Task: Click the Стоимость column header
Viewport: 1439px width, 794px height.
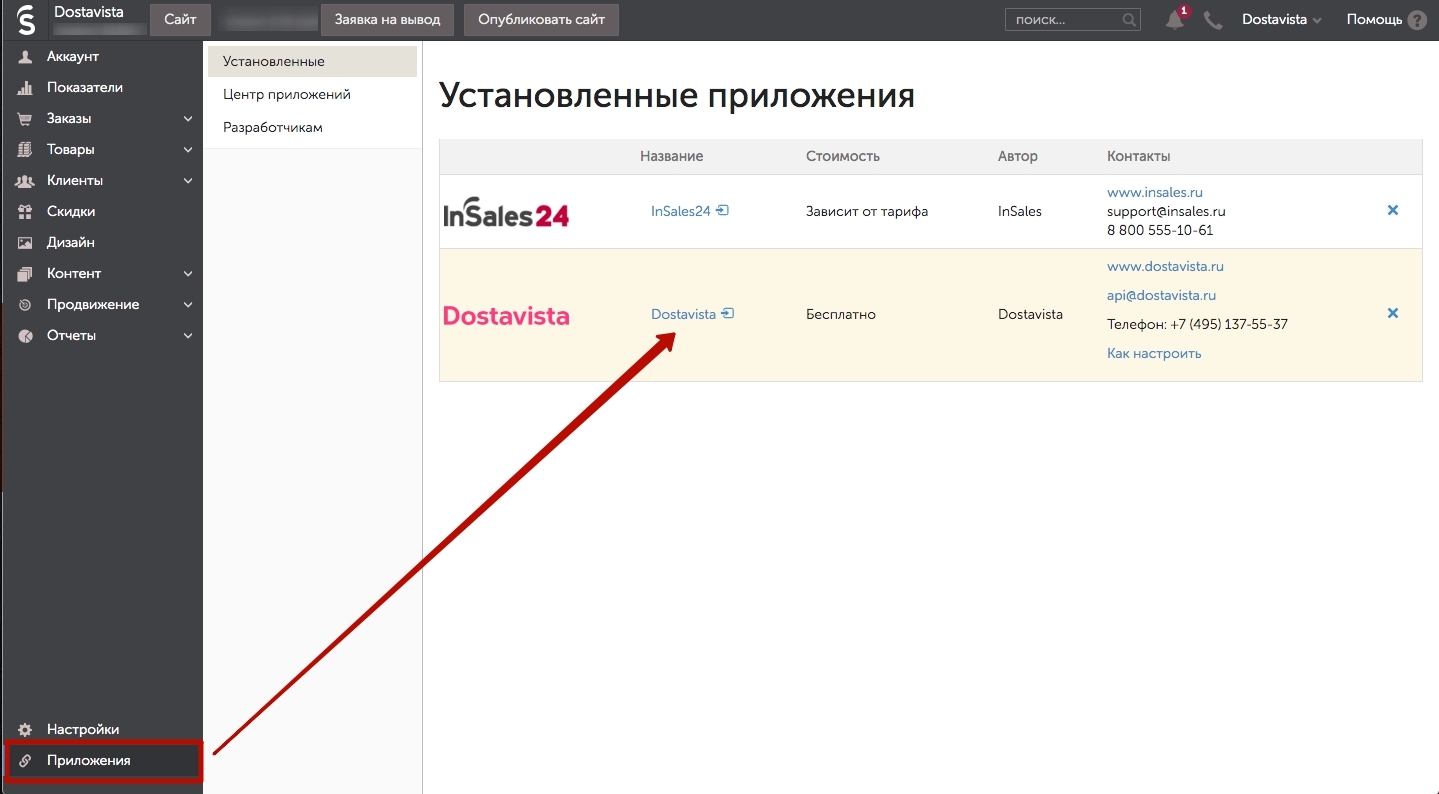Action: 843,157
